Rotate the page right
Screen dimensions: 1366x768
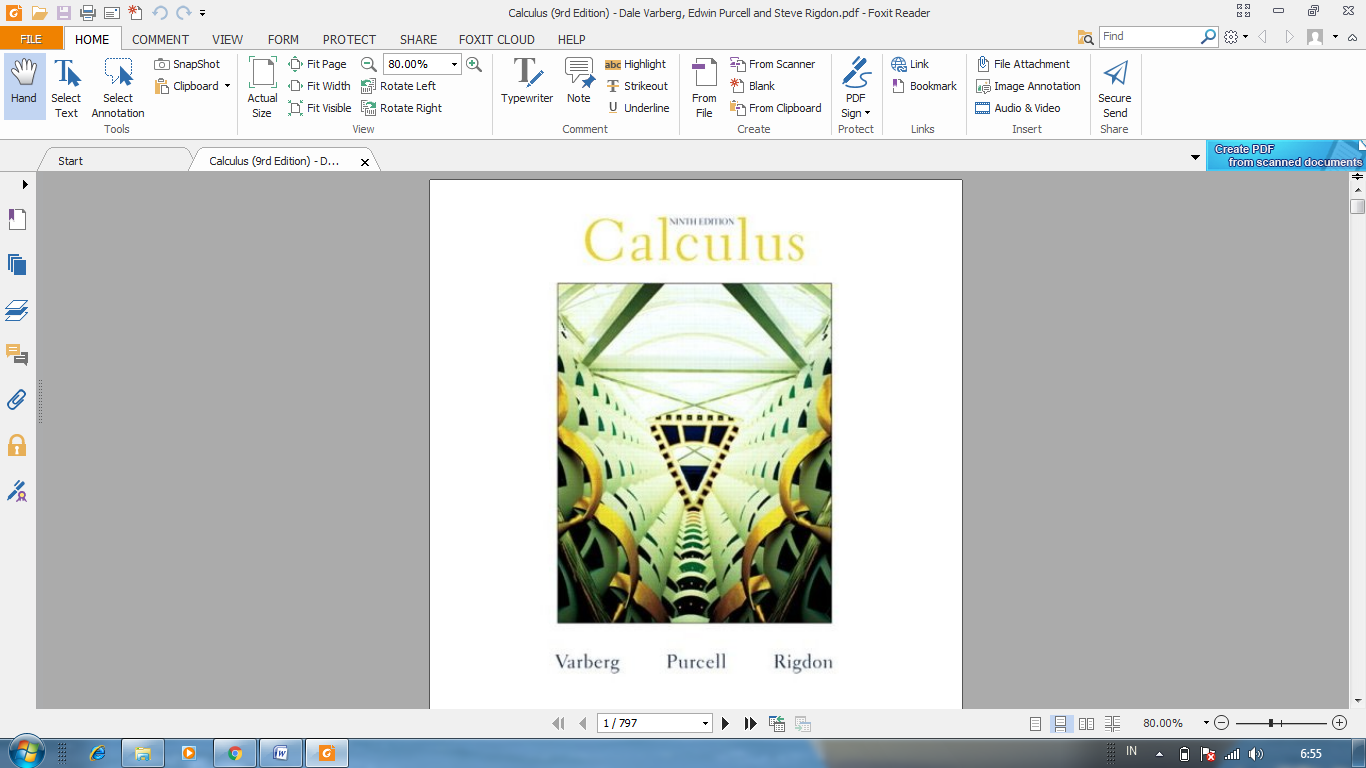click(x=402, y=108)
